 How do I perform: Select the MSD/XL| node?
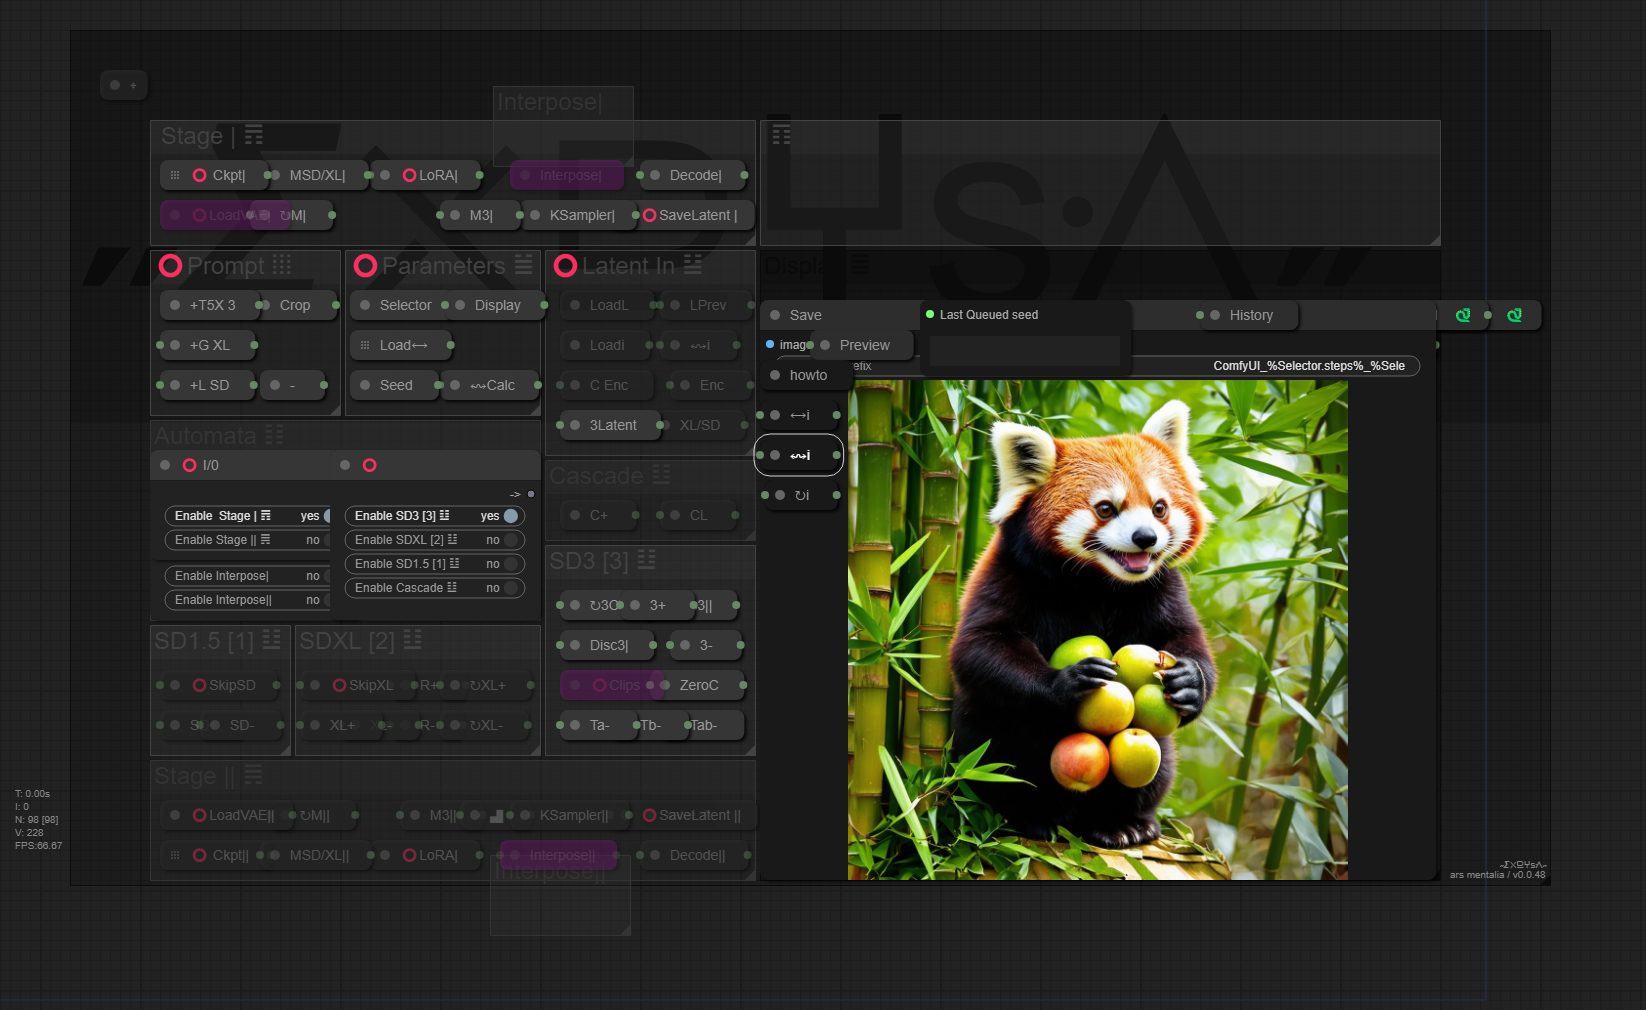tap(317, 175)
